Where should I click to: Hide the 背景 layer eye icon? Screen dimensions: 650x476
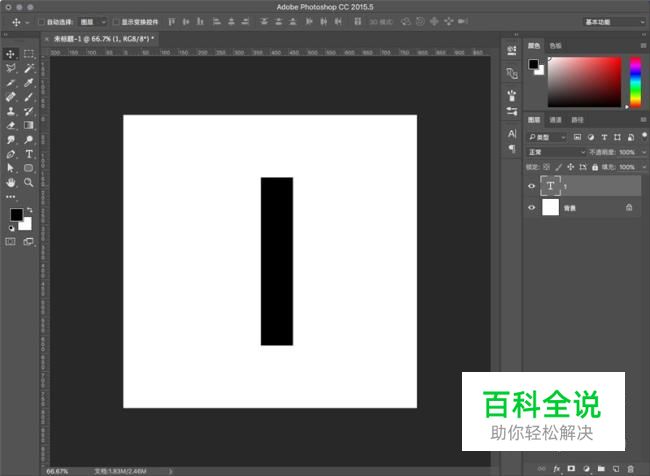tap(531, 208)
